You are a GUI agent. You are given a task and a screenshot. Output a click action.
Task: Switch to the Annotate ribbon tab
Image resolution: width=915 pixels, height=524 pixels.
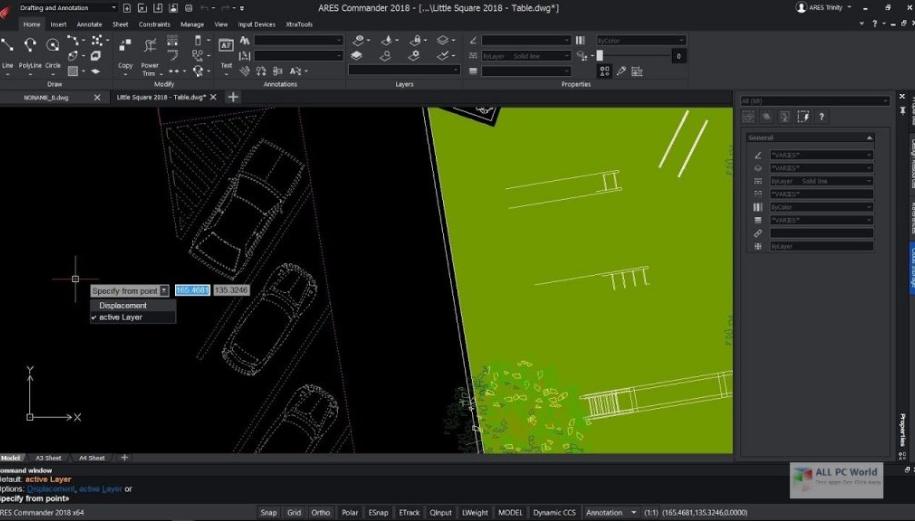click(x=89, y=25)
